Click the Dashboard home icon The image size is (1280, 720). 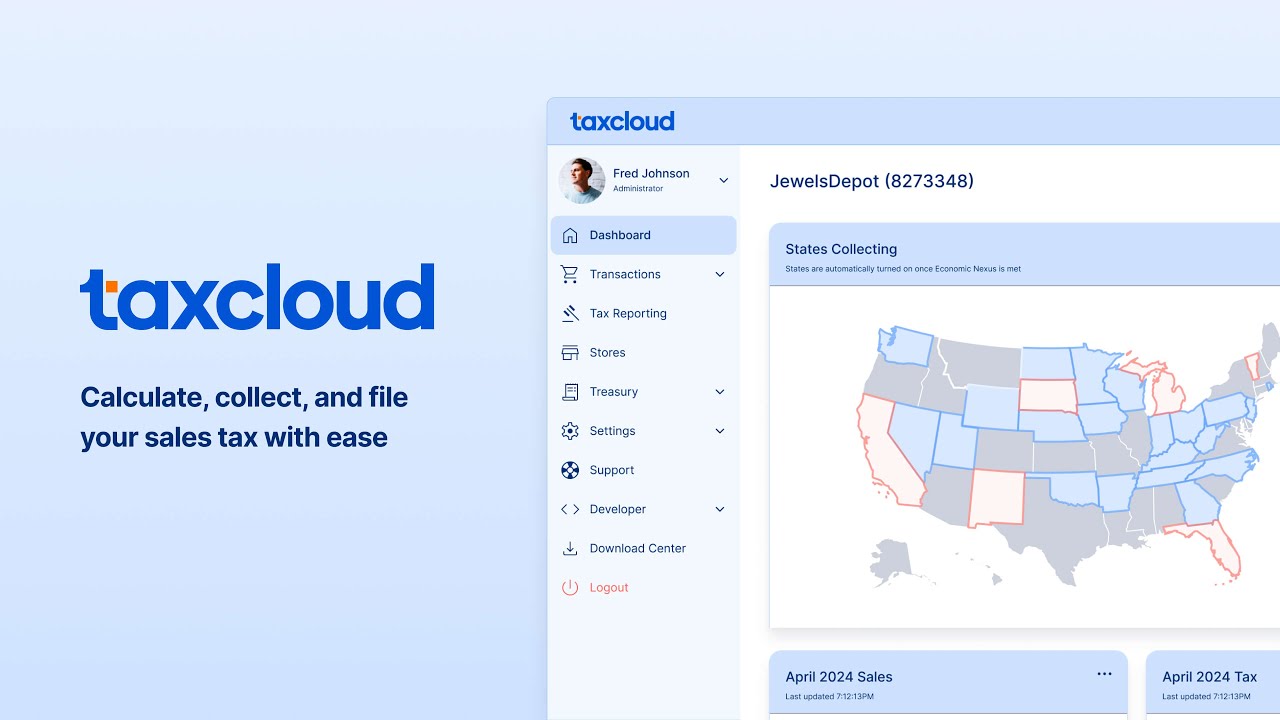570,235
